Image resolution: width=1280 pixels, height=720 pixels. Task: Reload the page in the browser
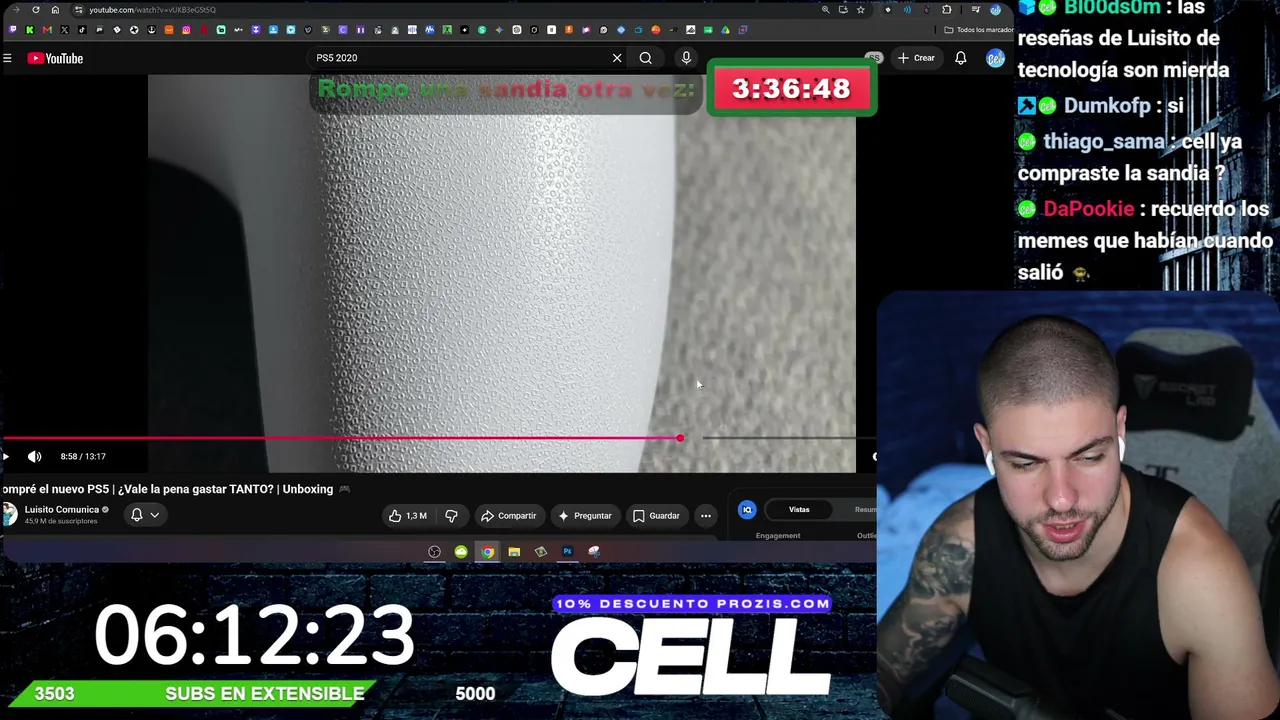pos(36,10)
